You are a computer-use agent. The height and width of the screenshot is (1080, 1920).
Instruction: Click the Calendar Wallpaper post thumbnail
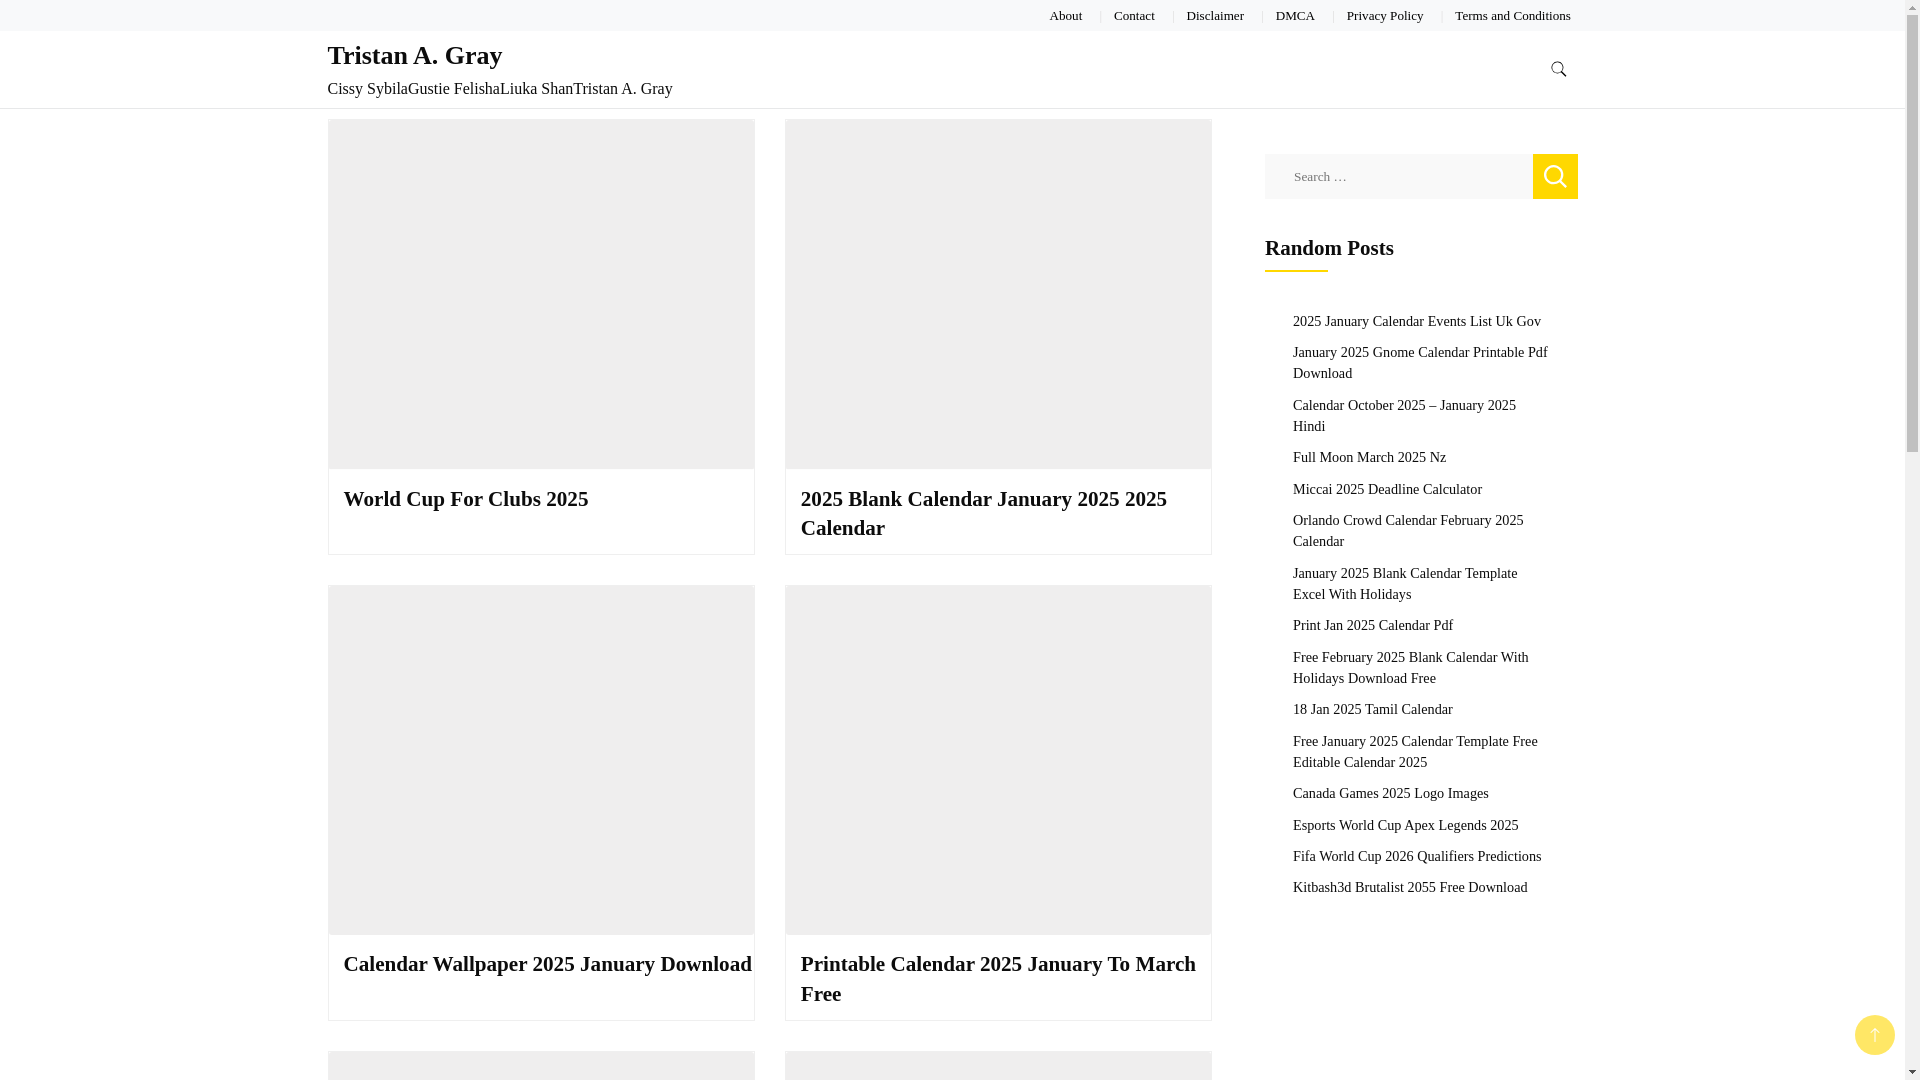(x=541, y=760)
